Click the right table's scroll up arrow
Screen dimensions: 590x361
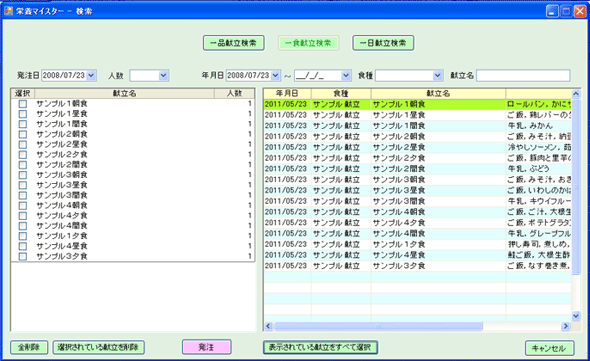(576, 94)
